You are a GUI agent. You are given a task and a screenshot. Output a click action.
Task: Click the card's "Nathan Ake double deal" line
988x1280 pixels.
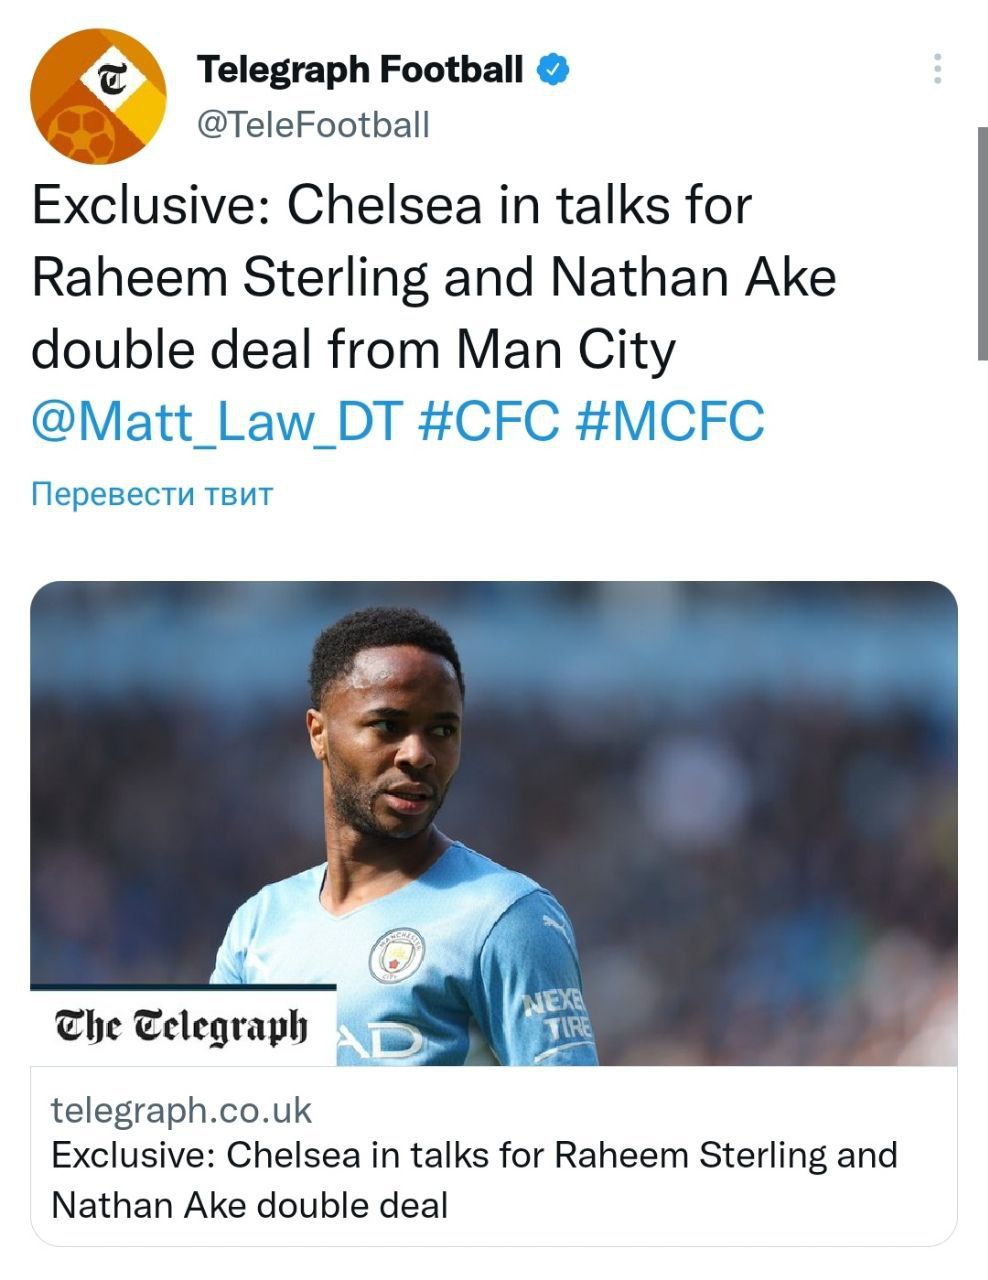click(x=249, y=1205)
